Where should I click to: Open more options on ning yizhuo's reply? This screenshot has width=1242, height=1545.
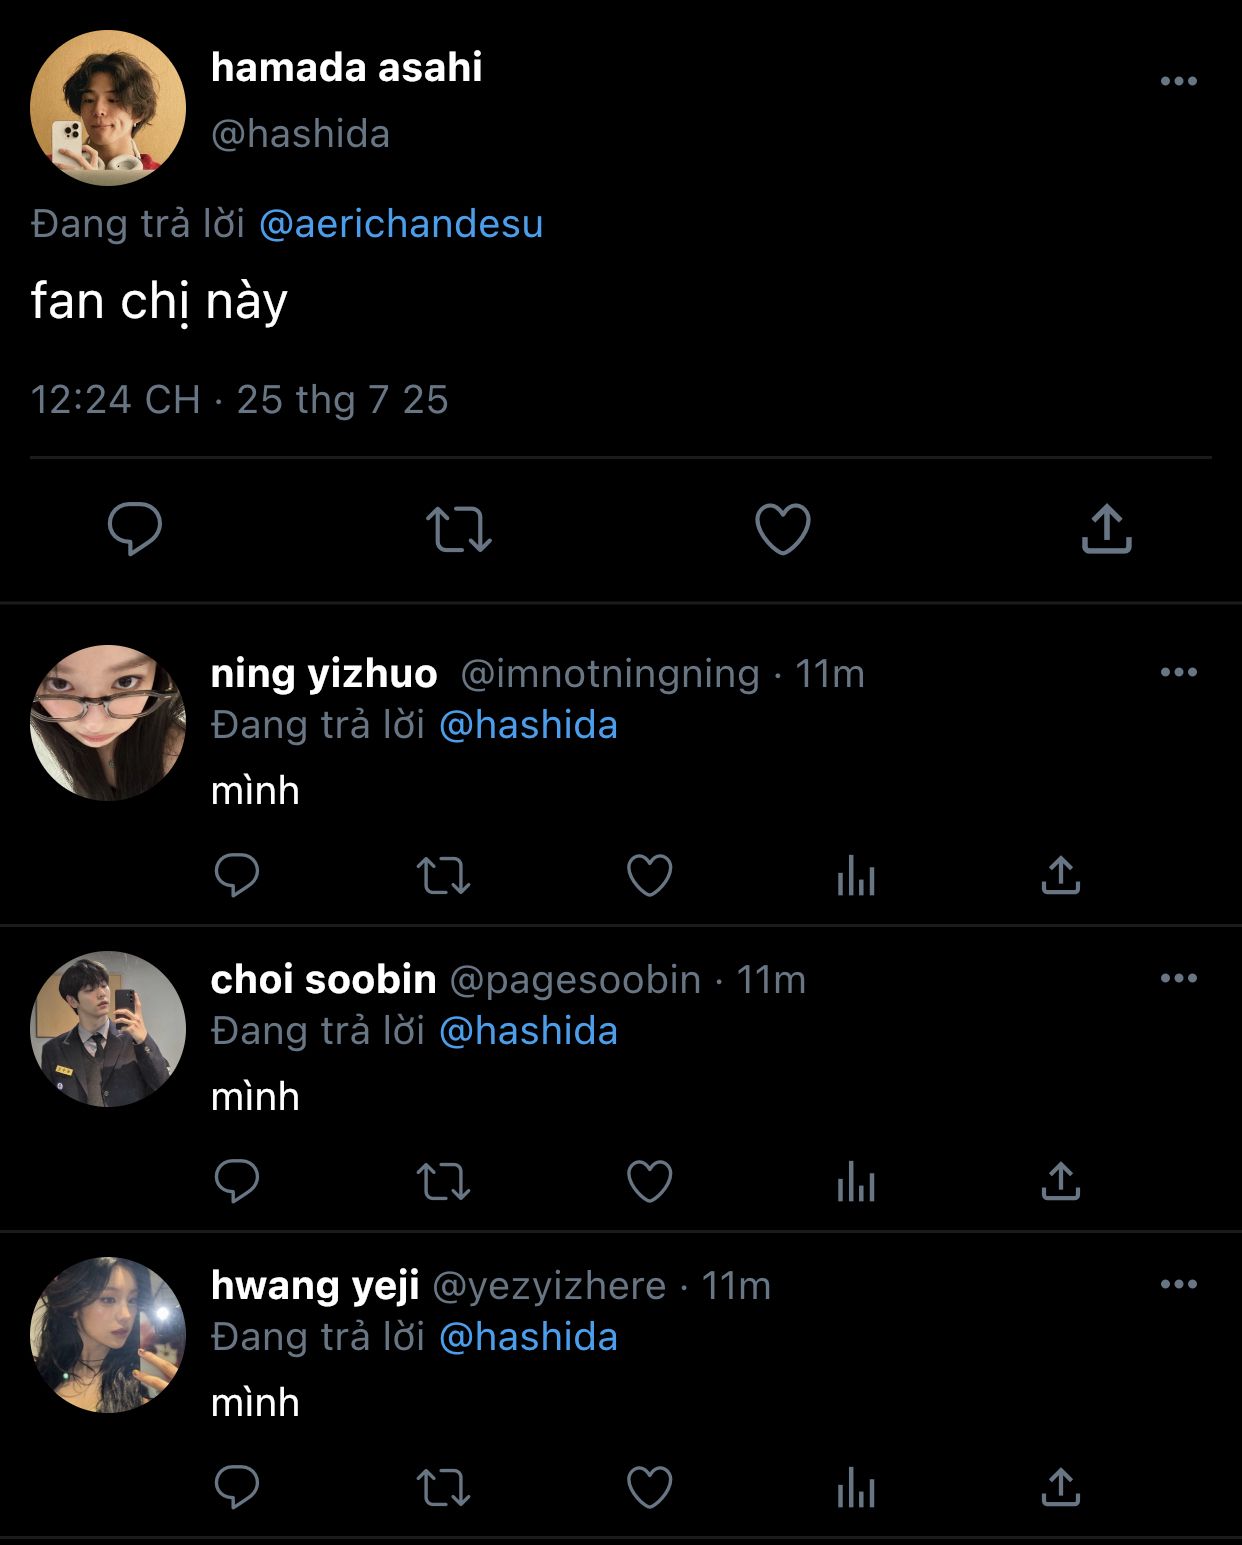click(x=1178, y=673)
